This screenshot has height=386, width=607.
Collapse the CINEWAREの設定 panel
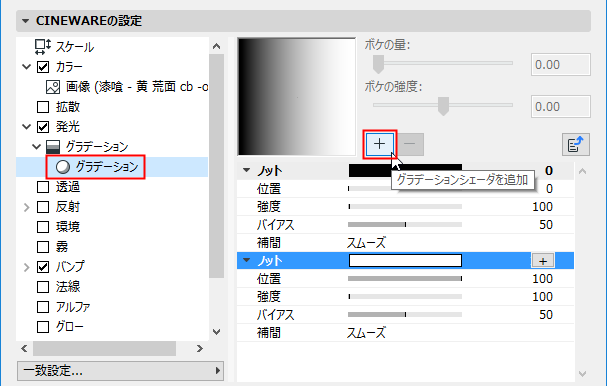point(26,21)
